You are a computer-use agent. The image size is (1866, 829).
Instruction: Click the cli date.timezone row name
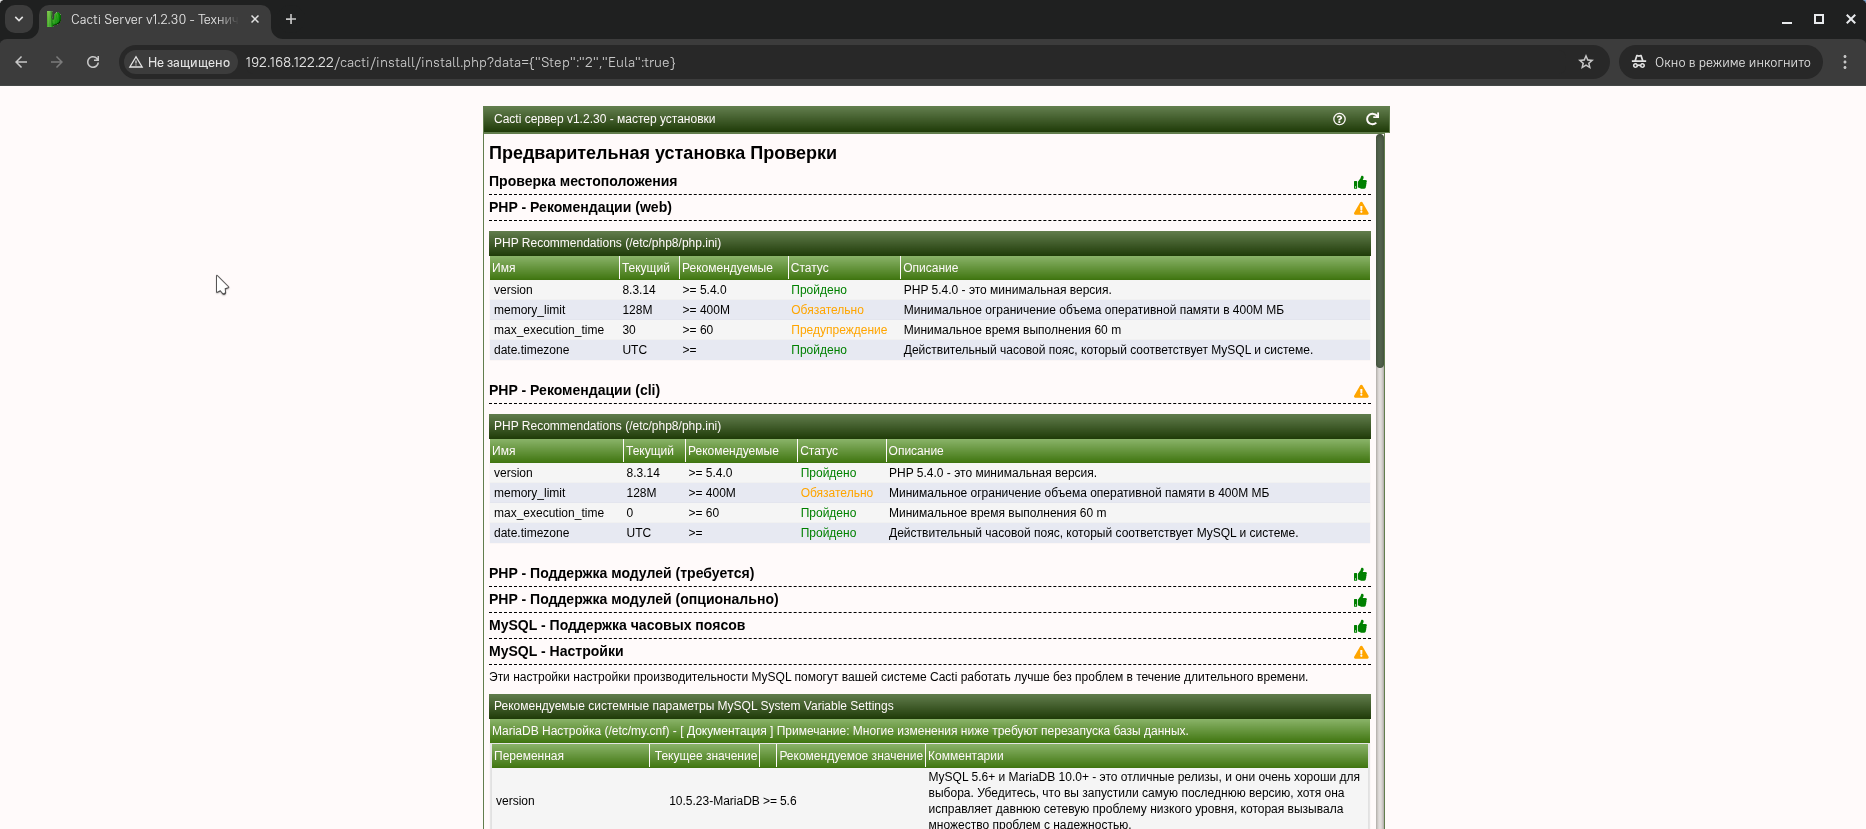pyautogui.click(x=531, y=533)
